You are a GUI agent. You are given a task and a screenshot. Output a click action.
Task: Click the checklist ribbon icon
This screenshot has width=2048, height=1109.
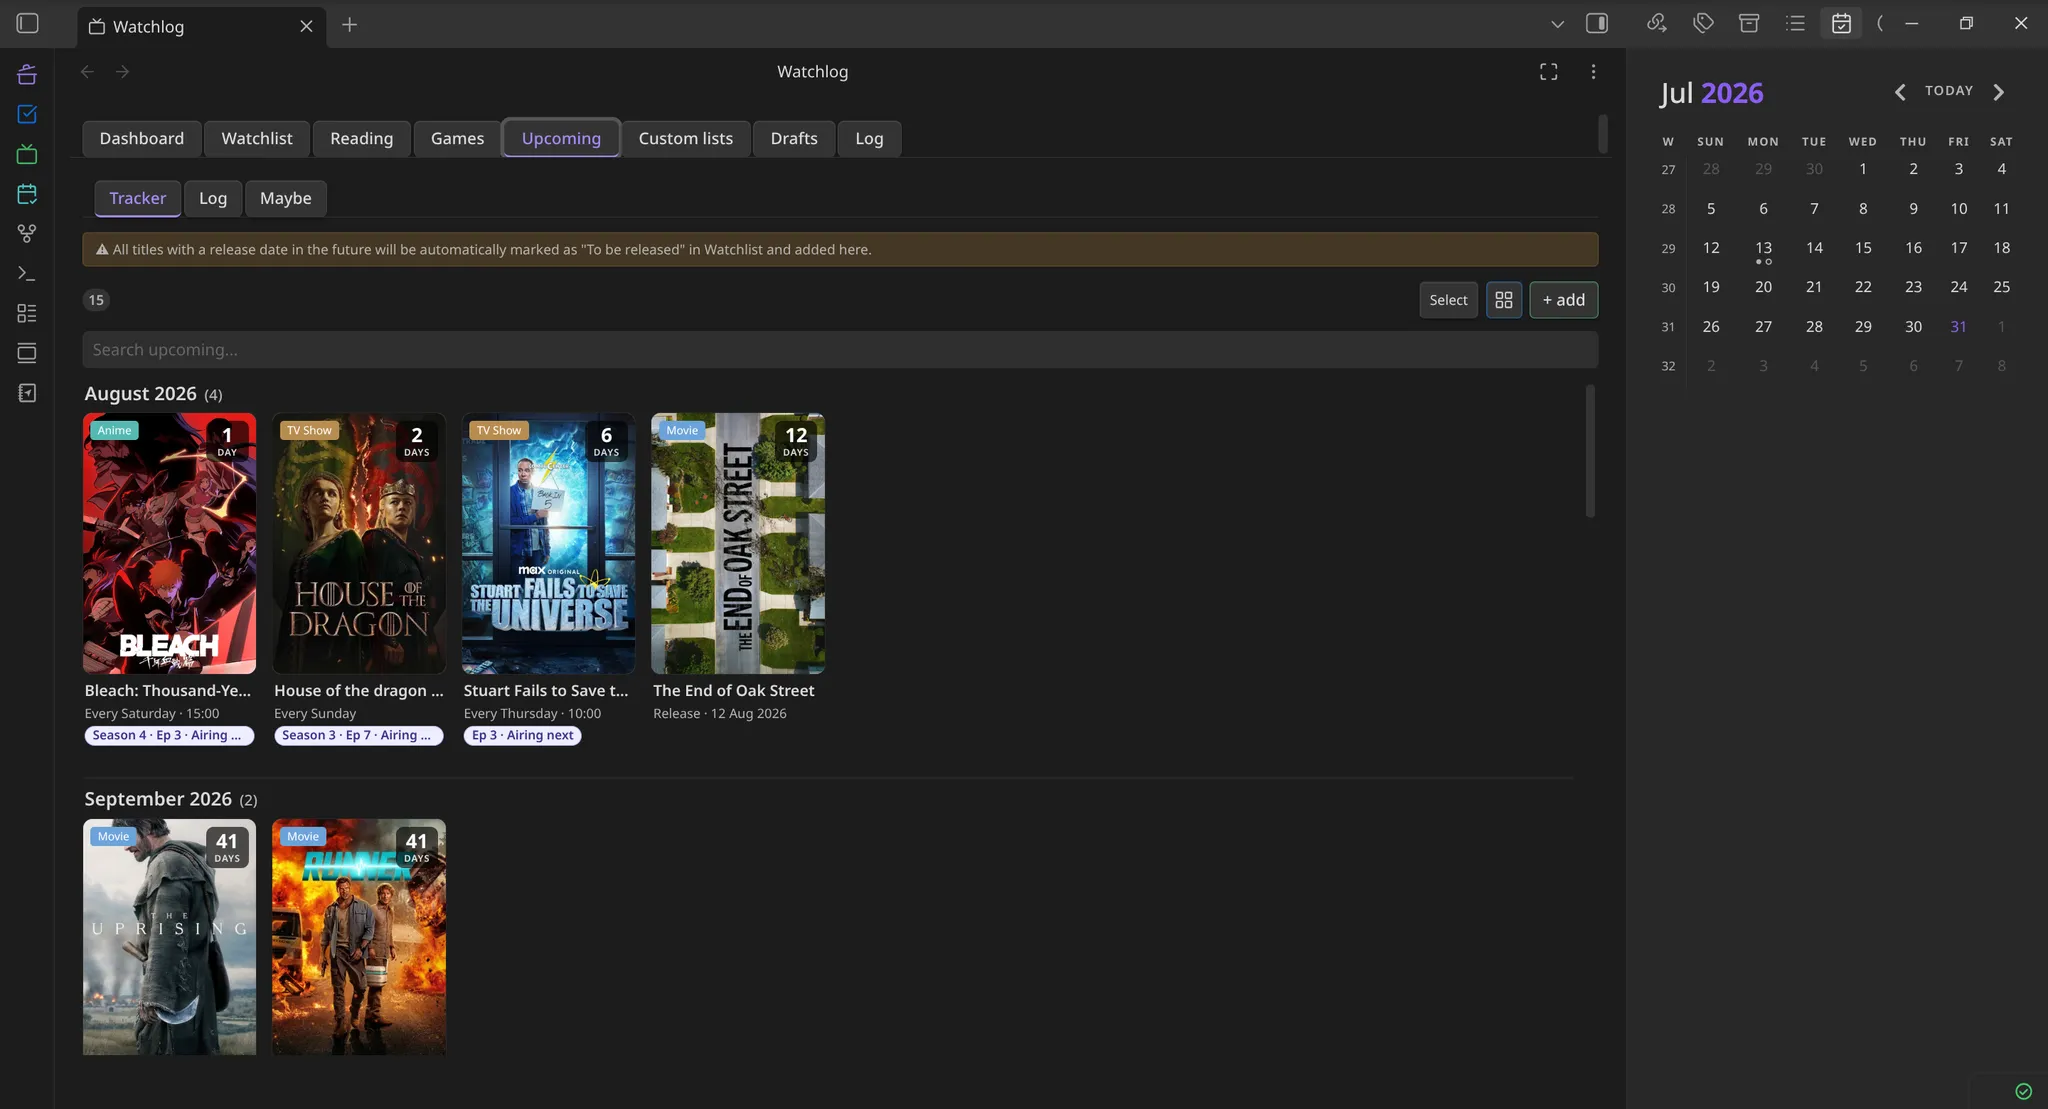point(27,313)
